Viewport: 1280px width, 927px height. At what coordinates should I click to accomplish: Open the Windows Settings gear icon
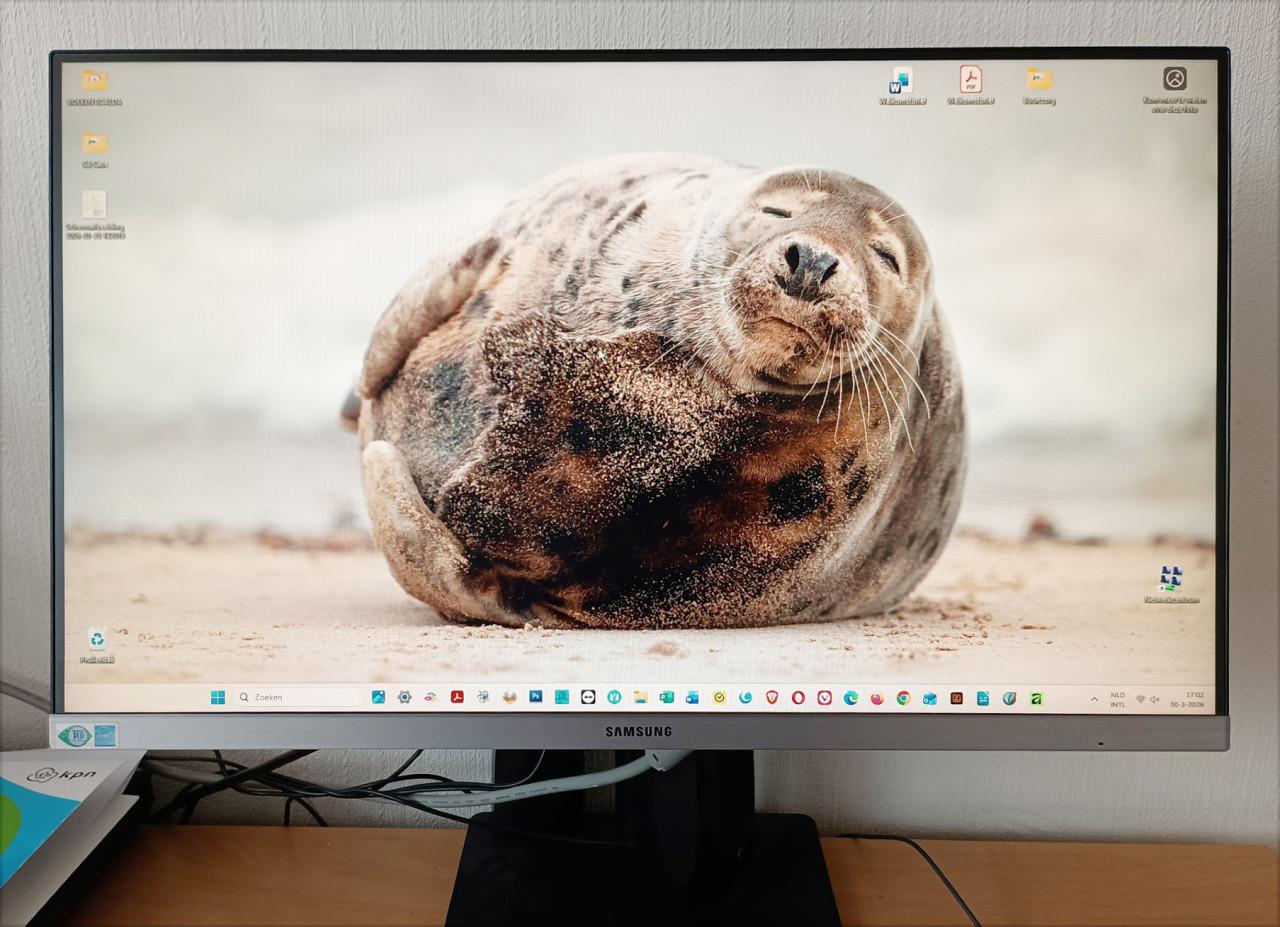pyautogui.click(x=405, y=697)
